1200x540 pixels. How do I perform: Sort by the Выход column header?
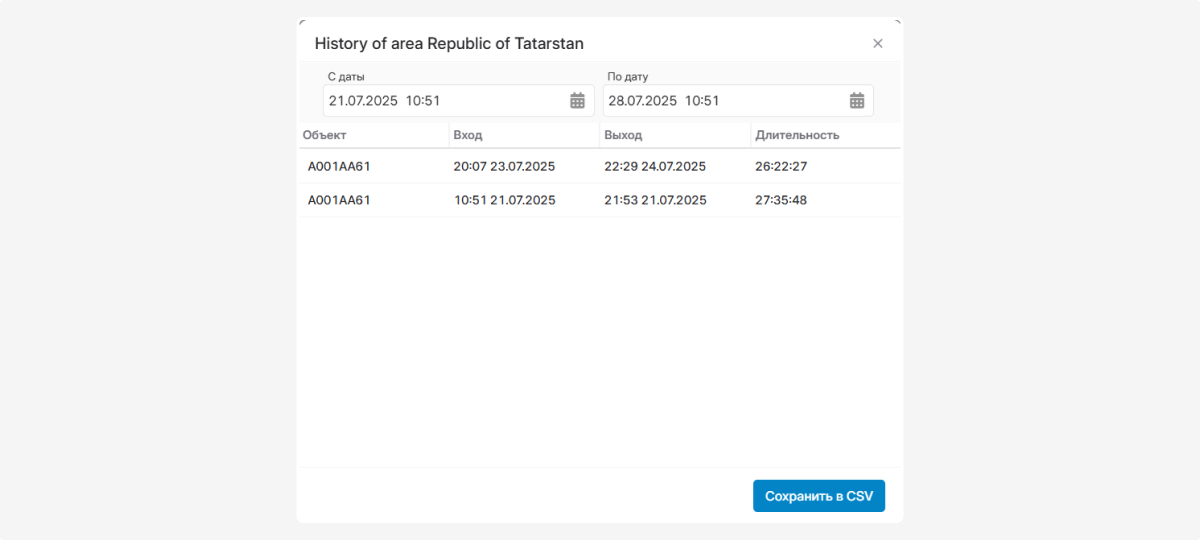tap(623, 135)
